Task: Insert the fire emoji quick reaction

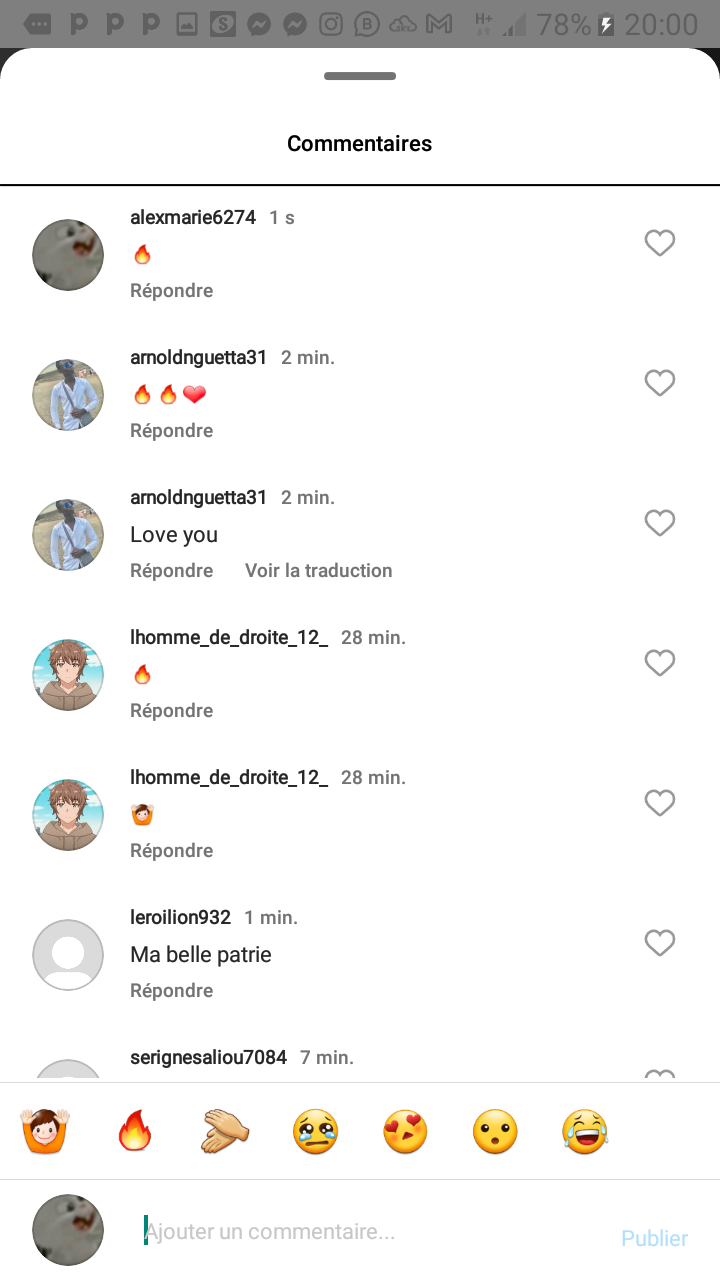Action: (x=134, y=1132)
